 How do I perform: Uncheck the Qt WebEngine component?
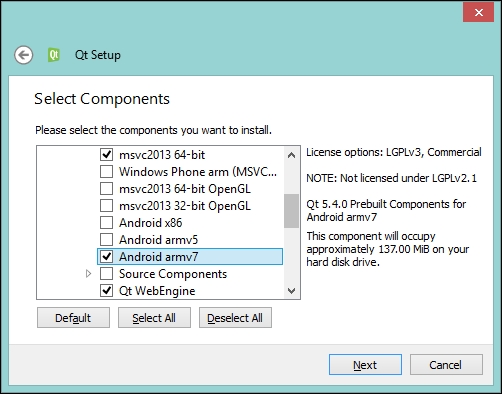tap(106, 291)
